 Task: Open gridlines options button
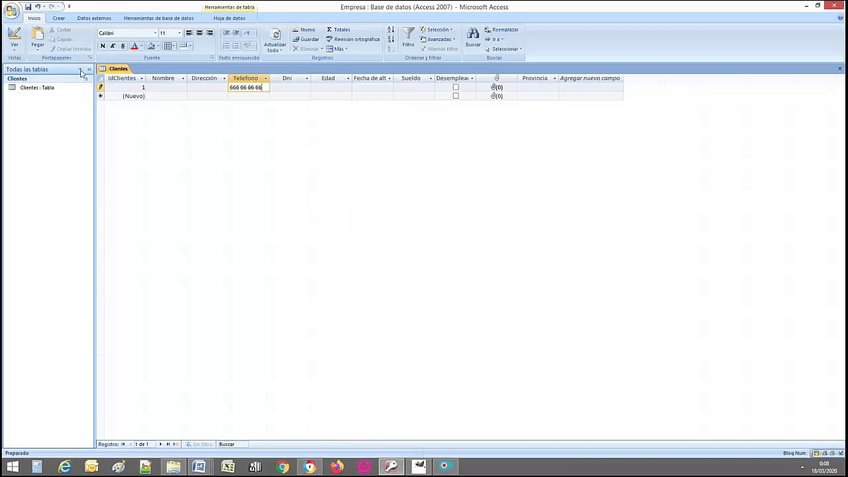(169, 46)
